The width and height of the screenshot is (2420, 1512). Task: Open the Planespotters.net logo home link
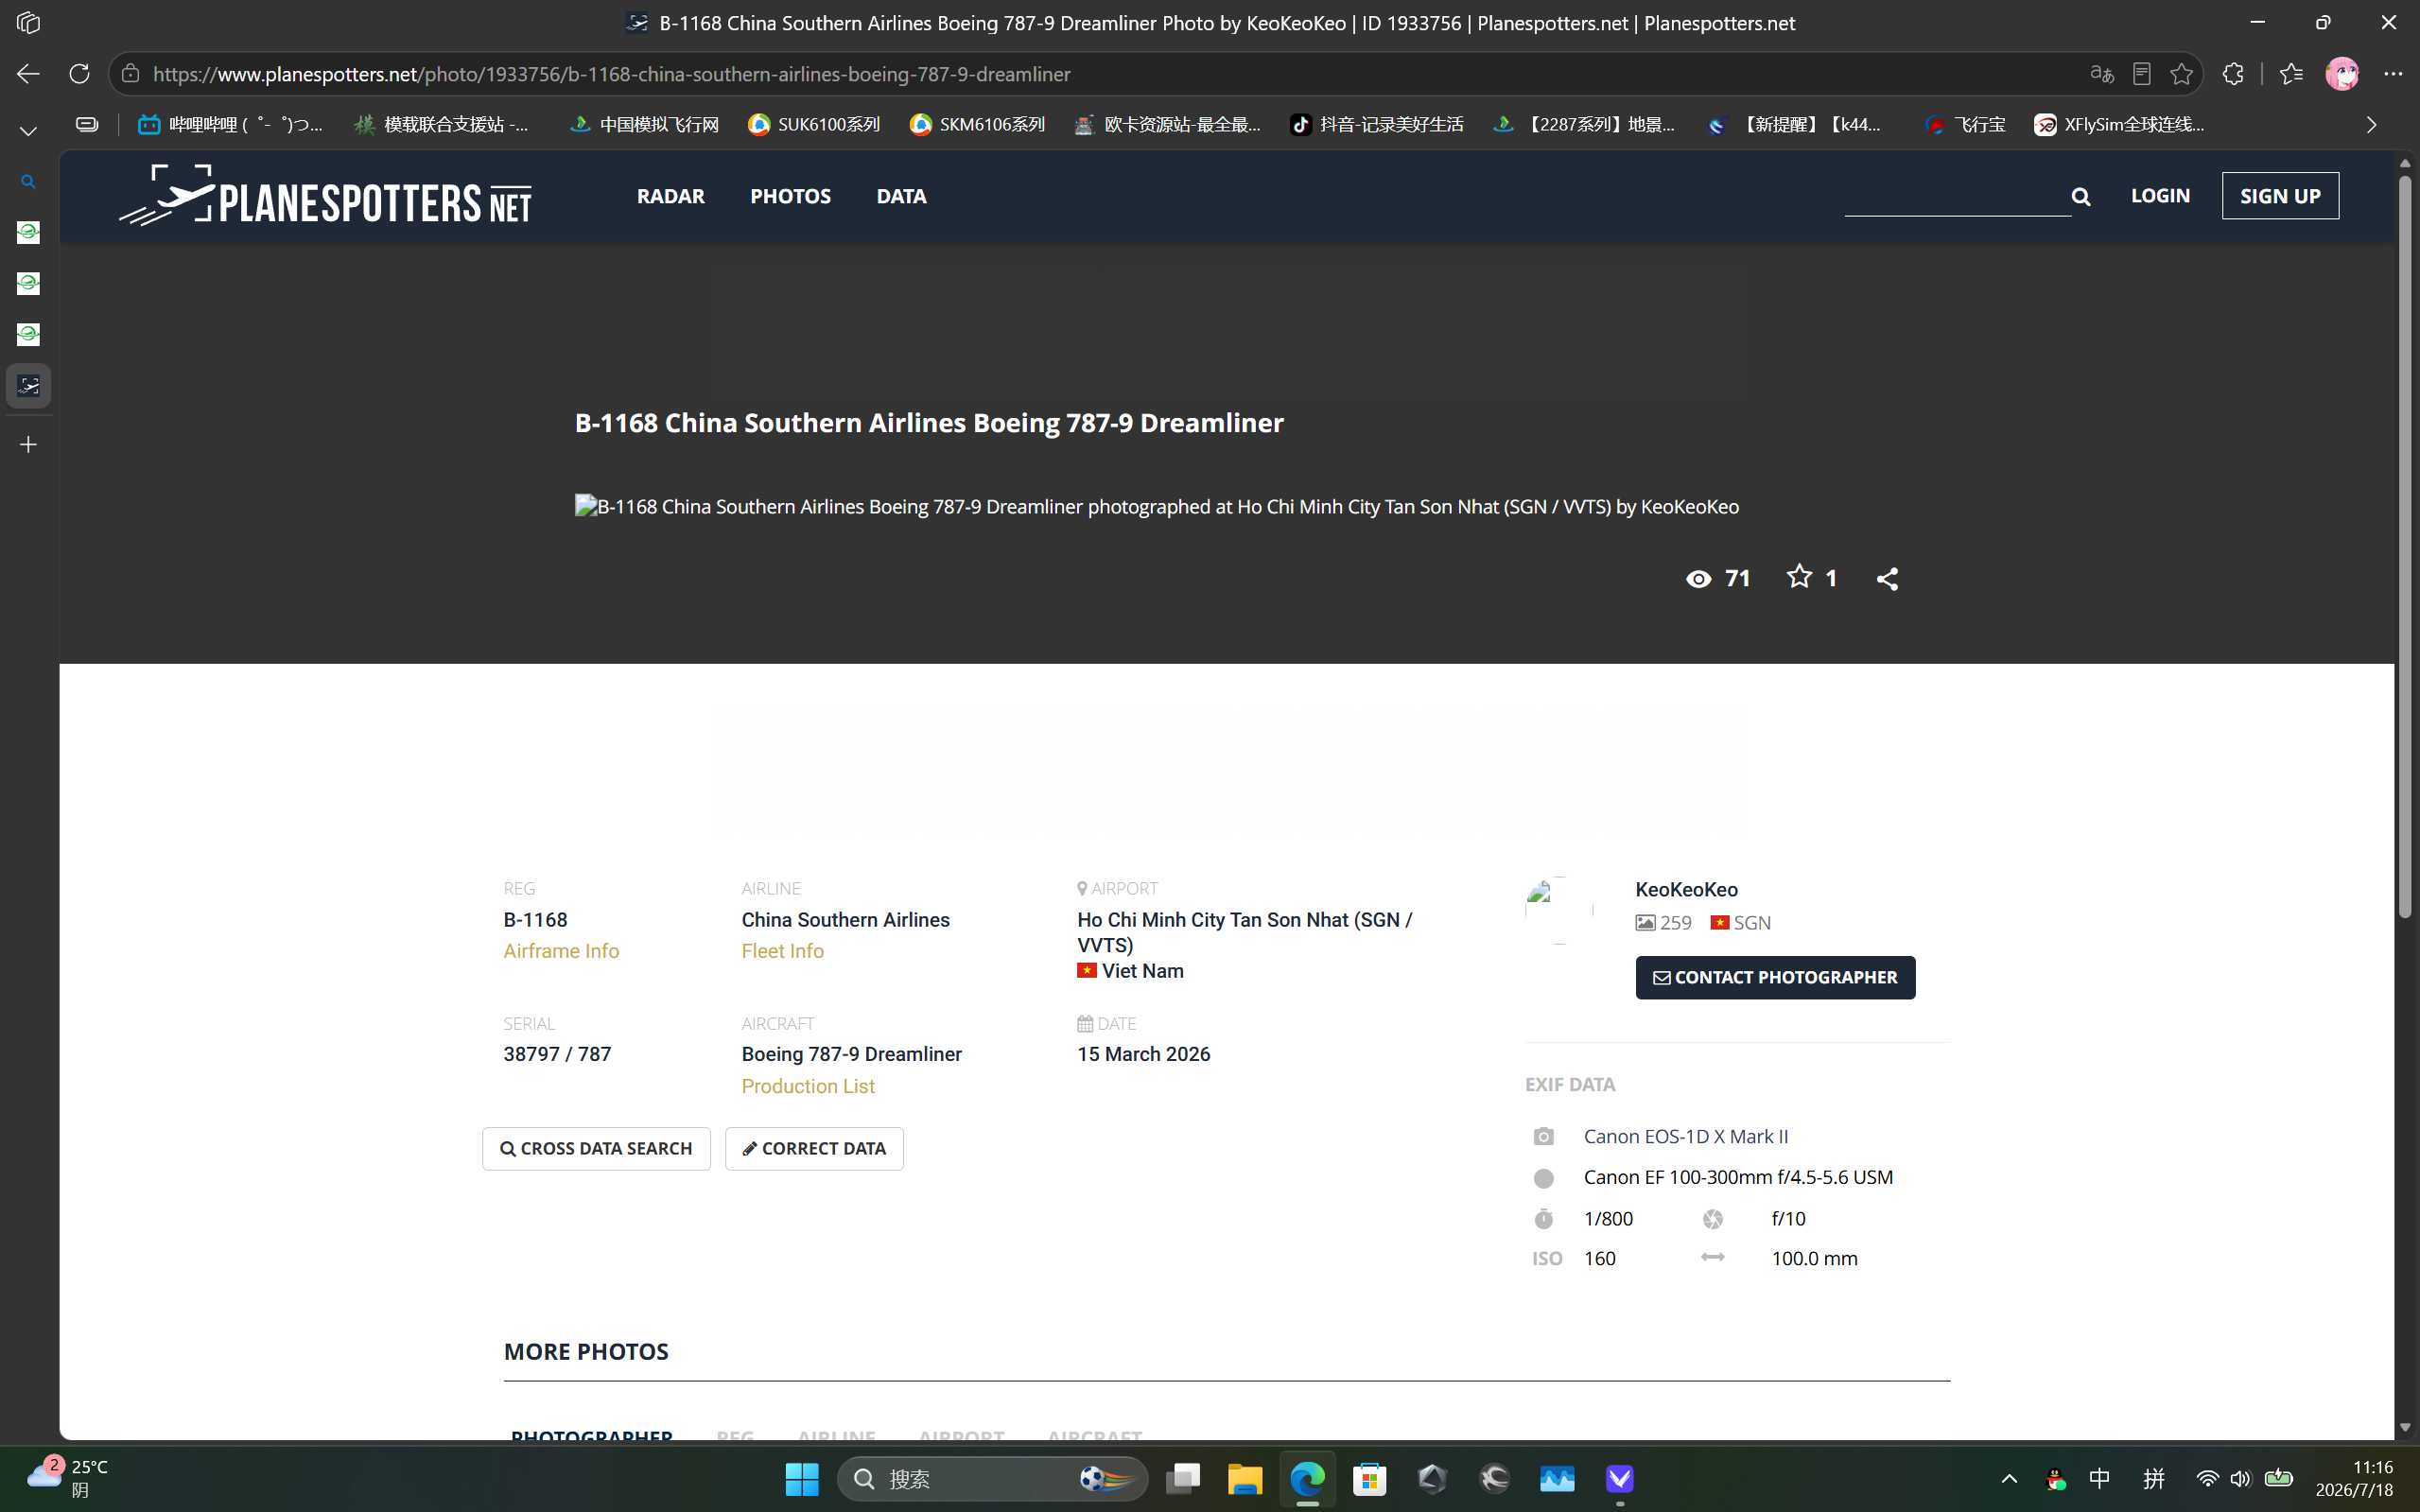(325, 196)
